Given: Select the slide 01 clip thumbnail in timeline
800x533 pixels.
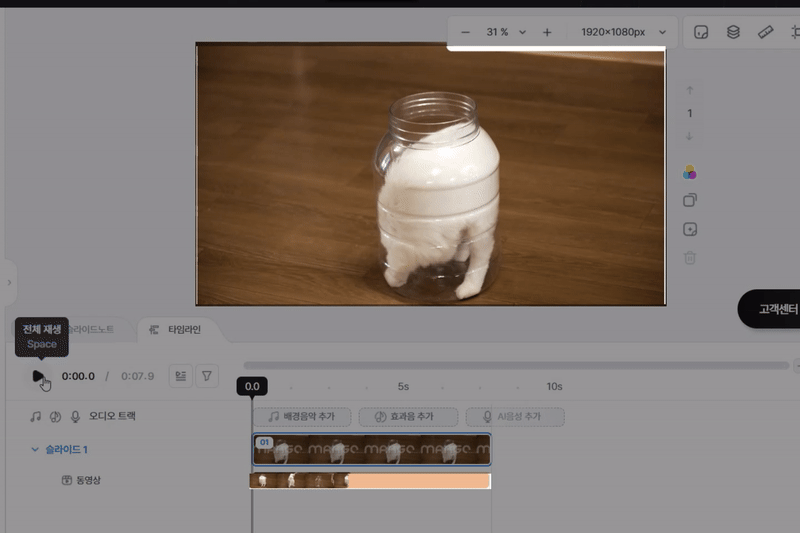Looking at the screenshot, I should click(x=371, y=450).
